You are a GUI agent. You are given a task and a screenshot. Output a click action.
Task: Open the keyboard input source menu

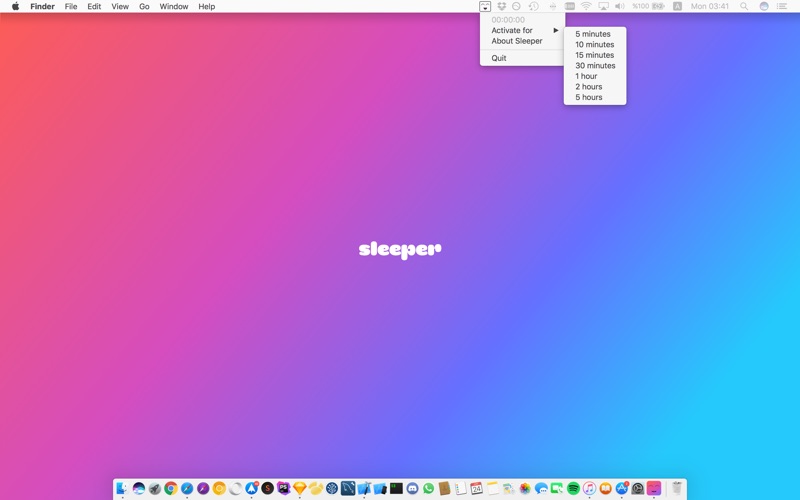coord(677,6)
